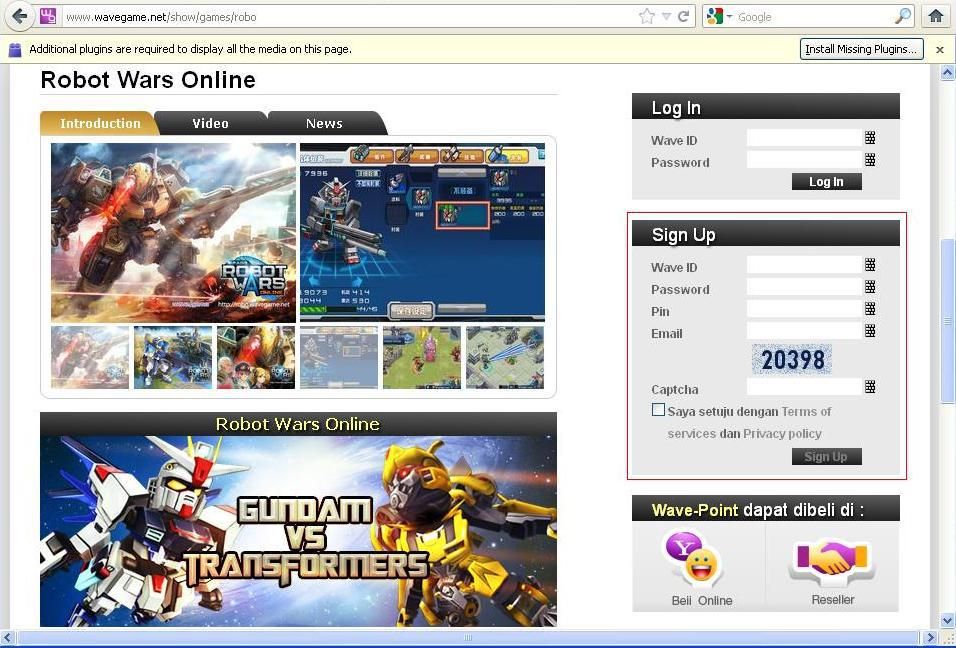The width and height of the screenshot is (956, 648).
Task: Focus the Log In Password field
Action: click(x=804, y=160)
